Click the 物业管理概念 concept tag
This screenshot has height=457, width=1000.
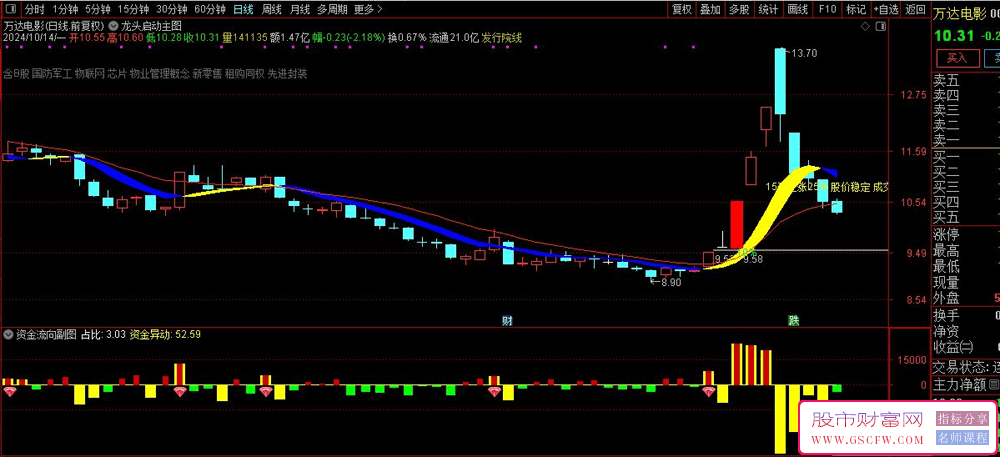pyautogui.click(x=160, y=73)
